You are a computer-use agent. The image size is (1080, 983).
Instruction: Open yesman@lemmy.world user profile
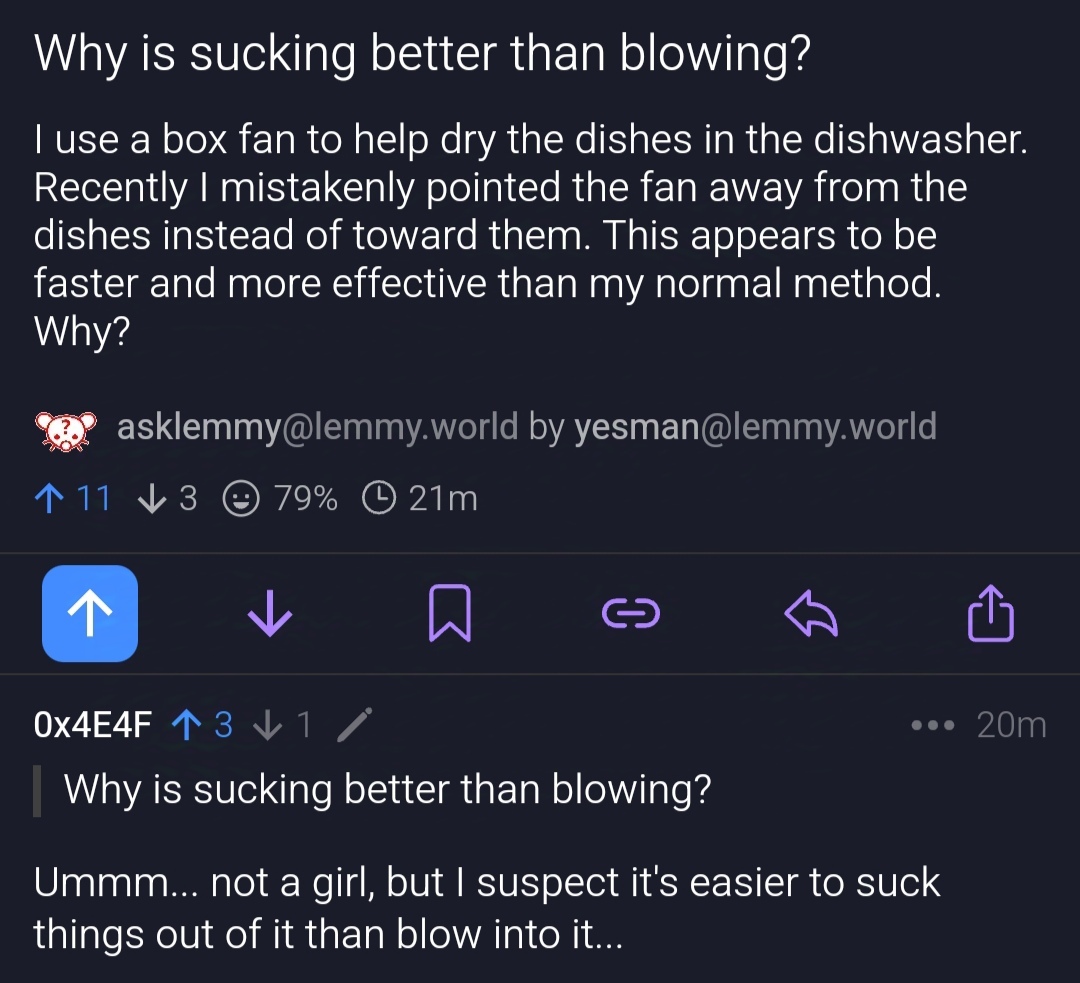[x=756, y=426]
